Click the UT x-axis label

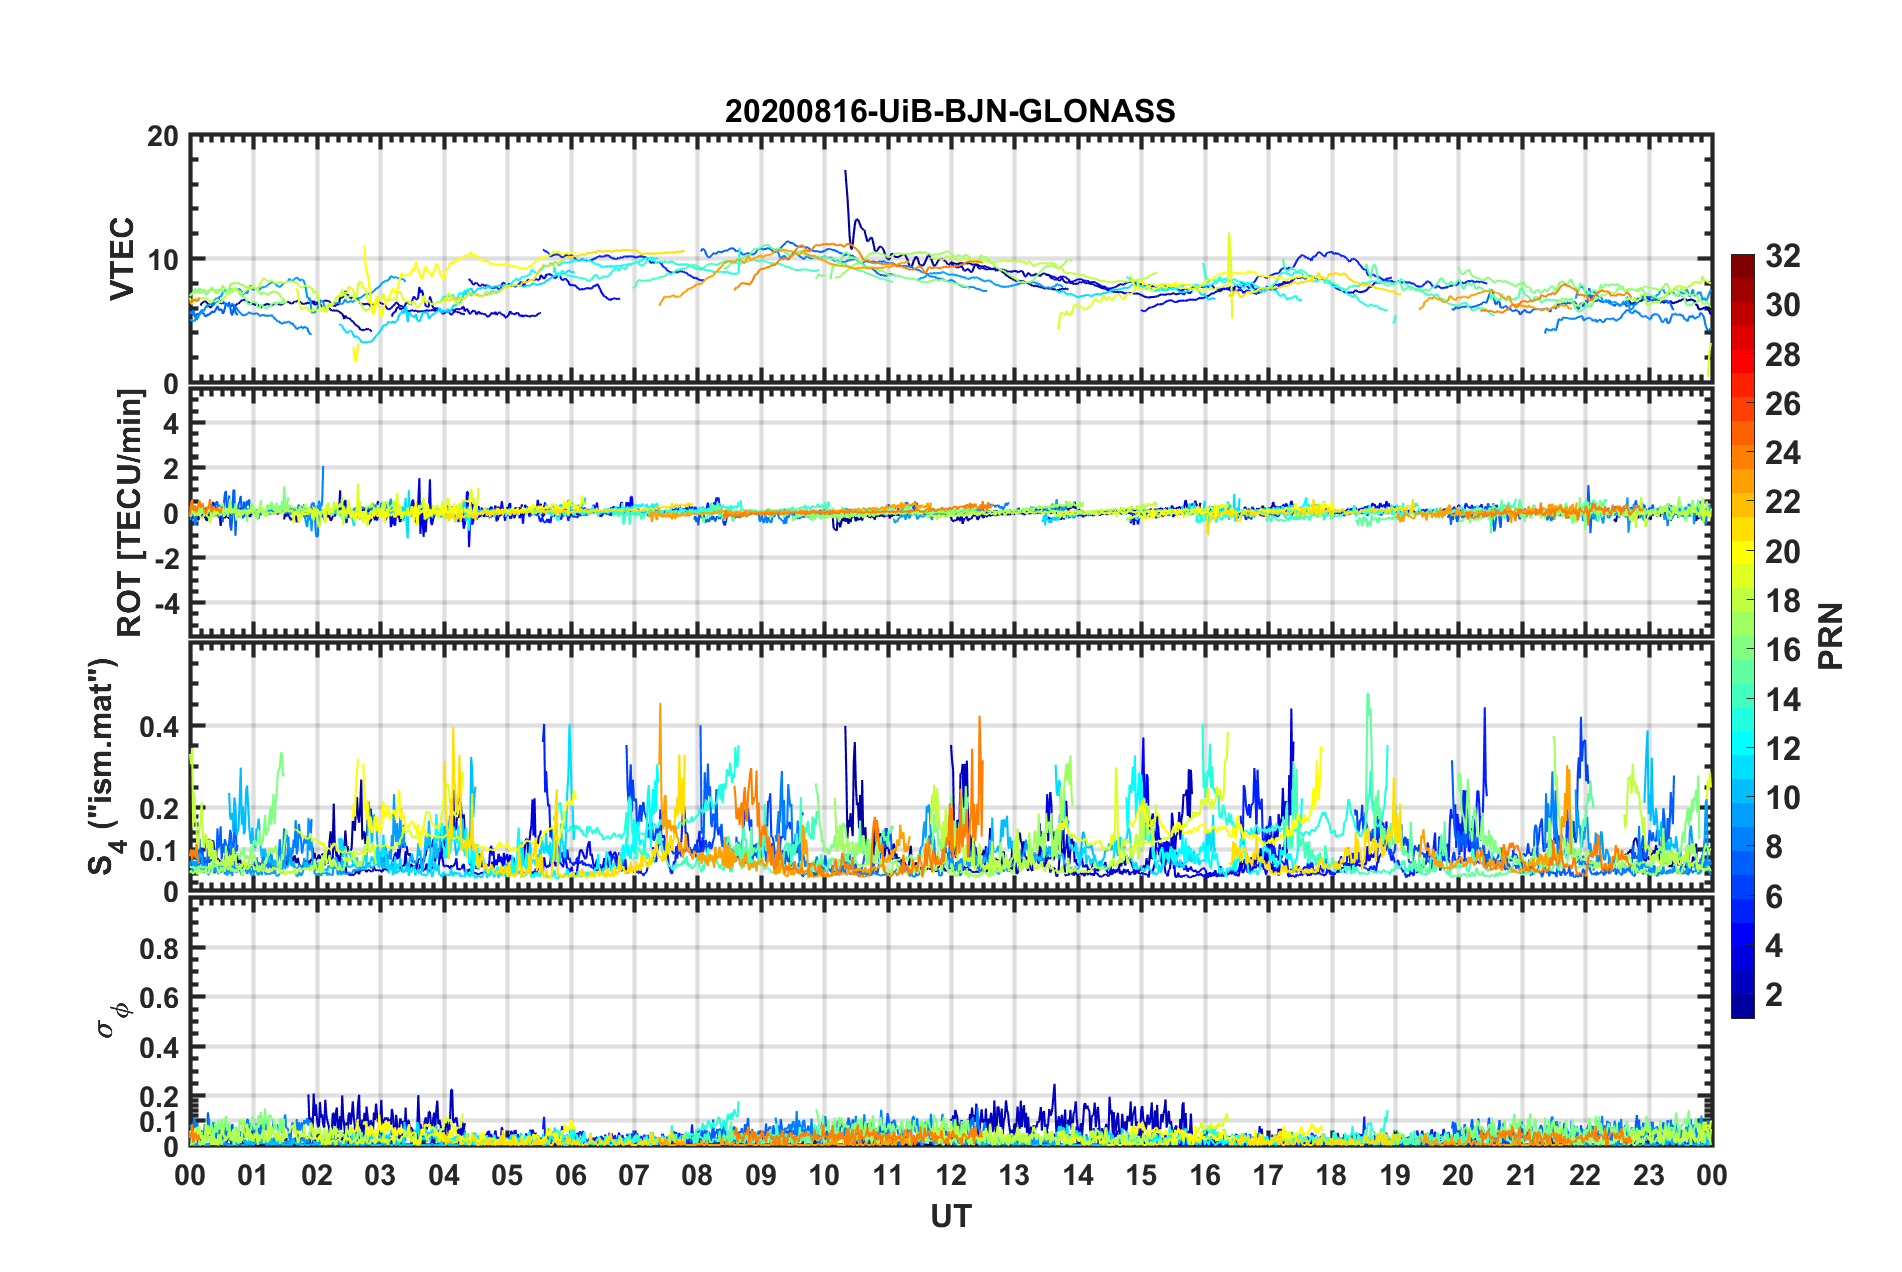(x=951, y=1215)
